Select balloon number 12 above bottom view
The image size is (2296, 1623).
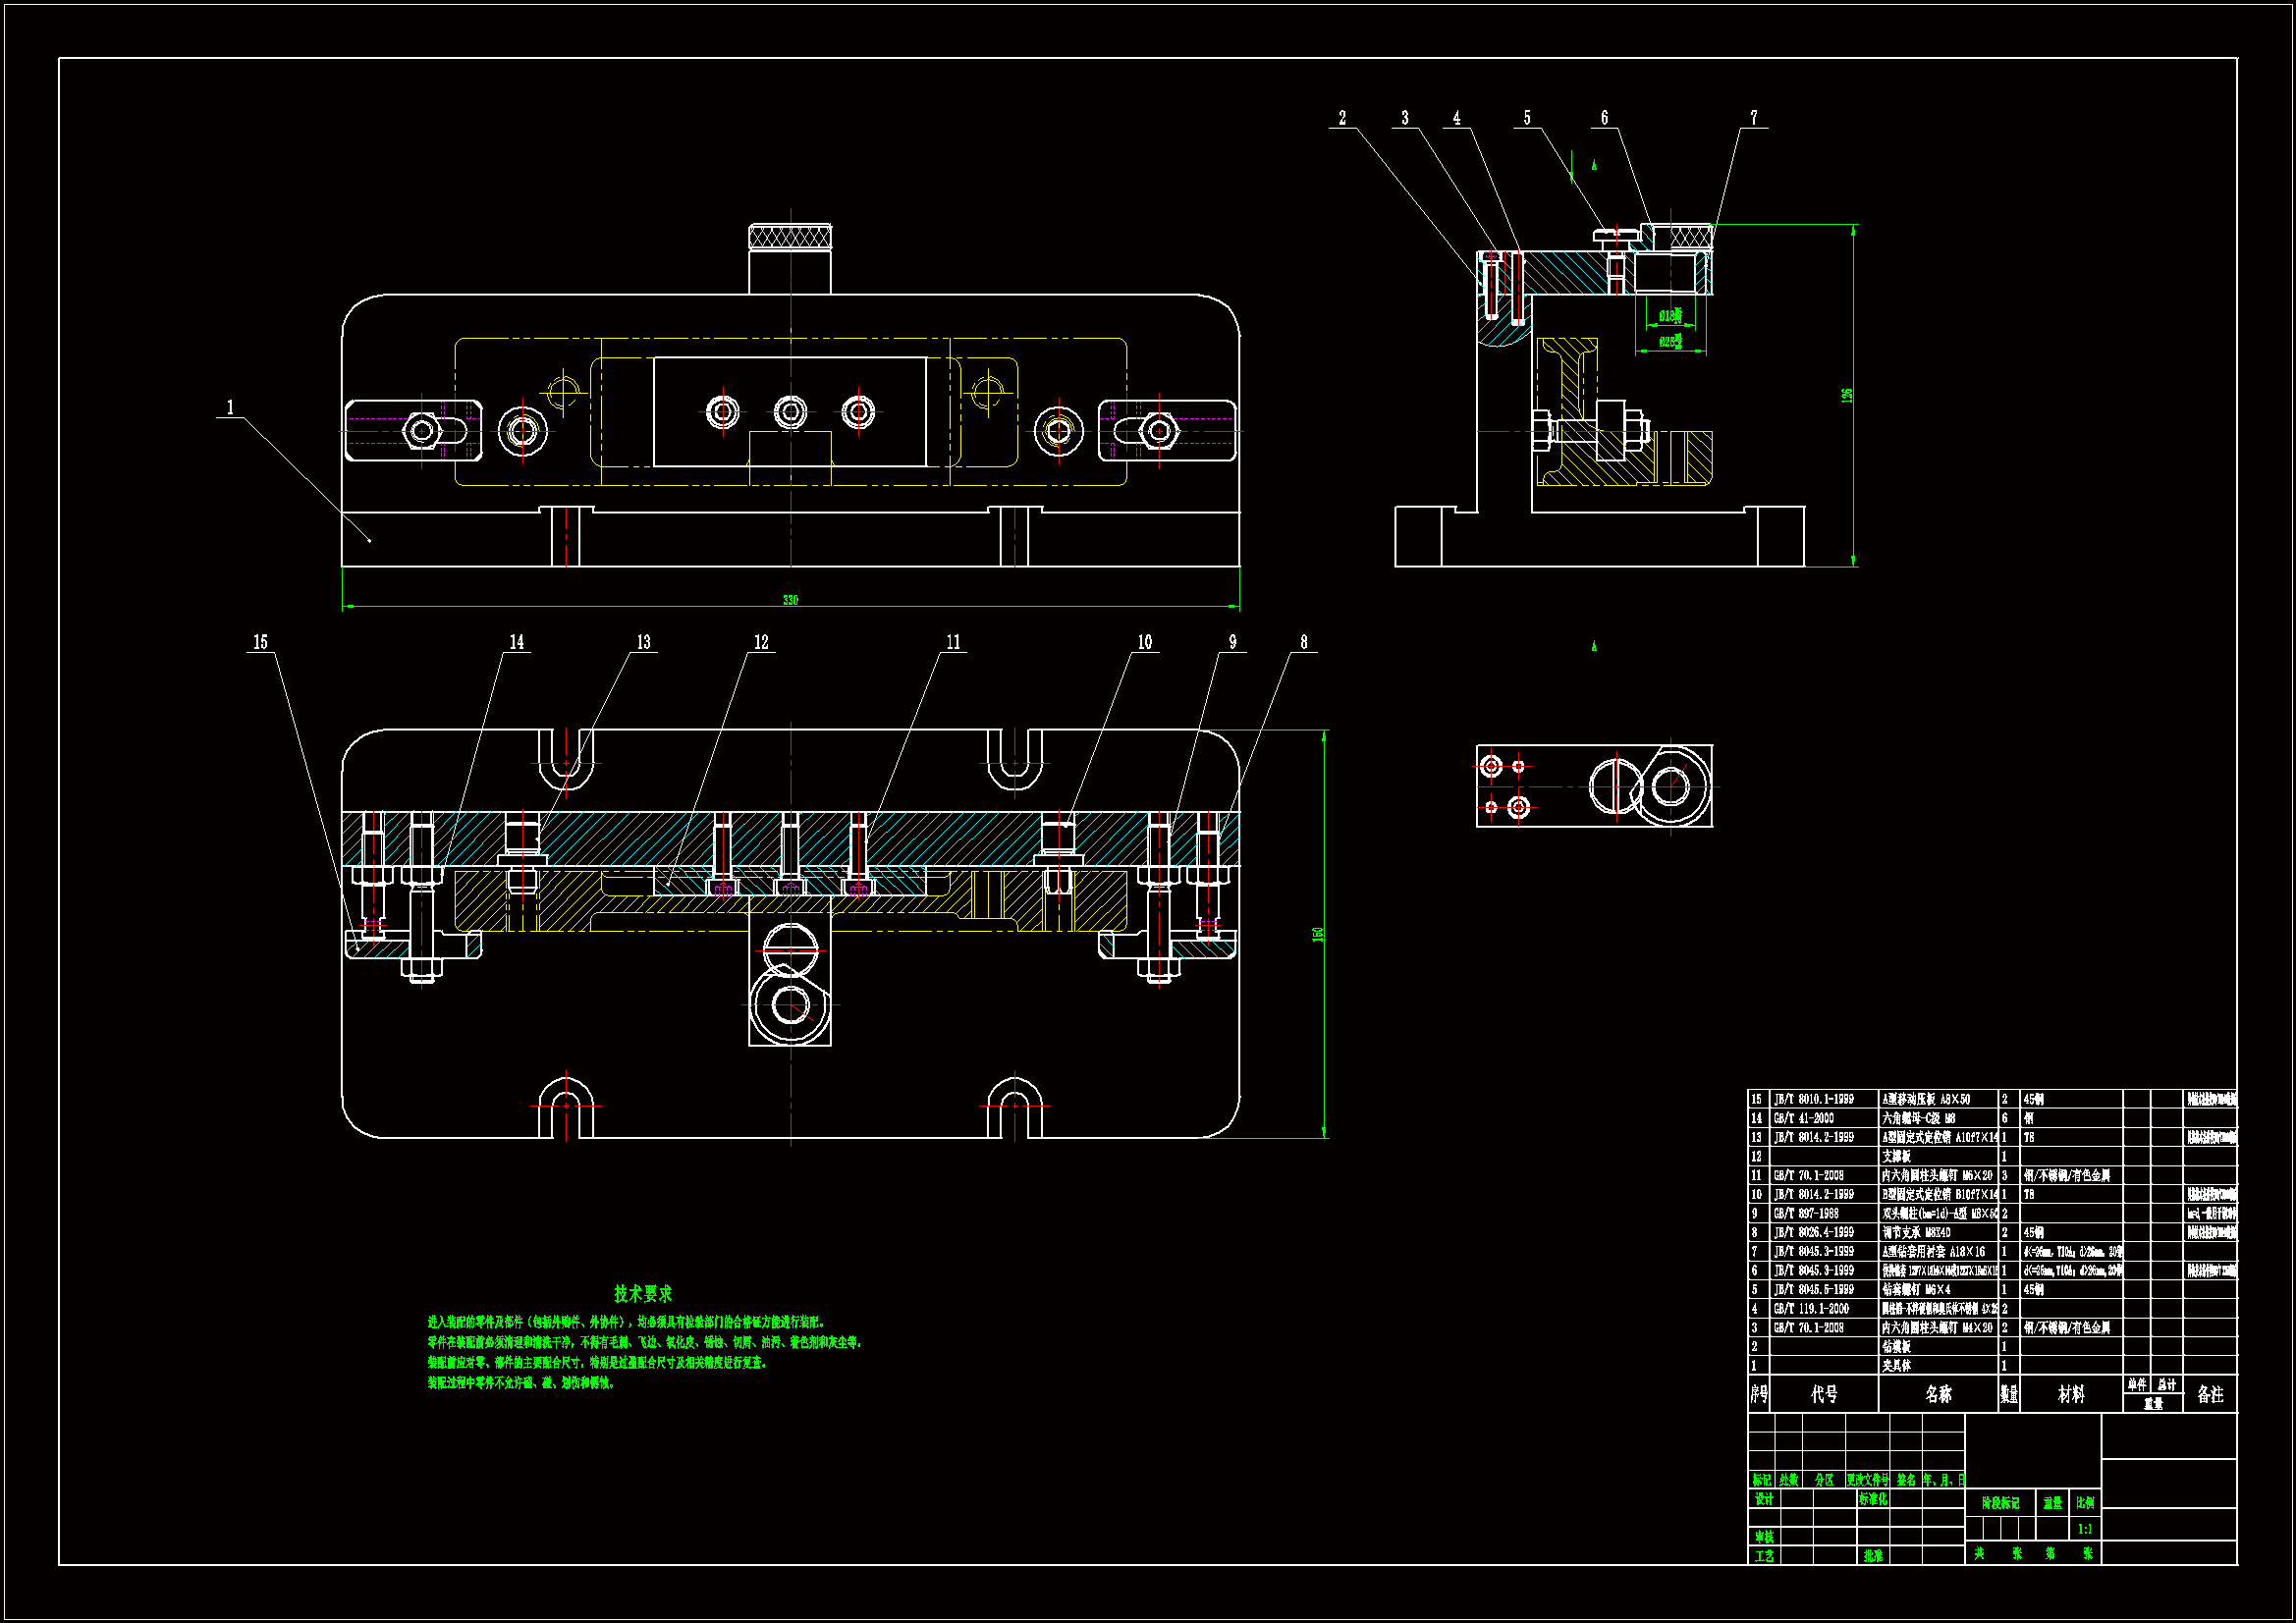click(761, 642)
